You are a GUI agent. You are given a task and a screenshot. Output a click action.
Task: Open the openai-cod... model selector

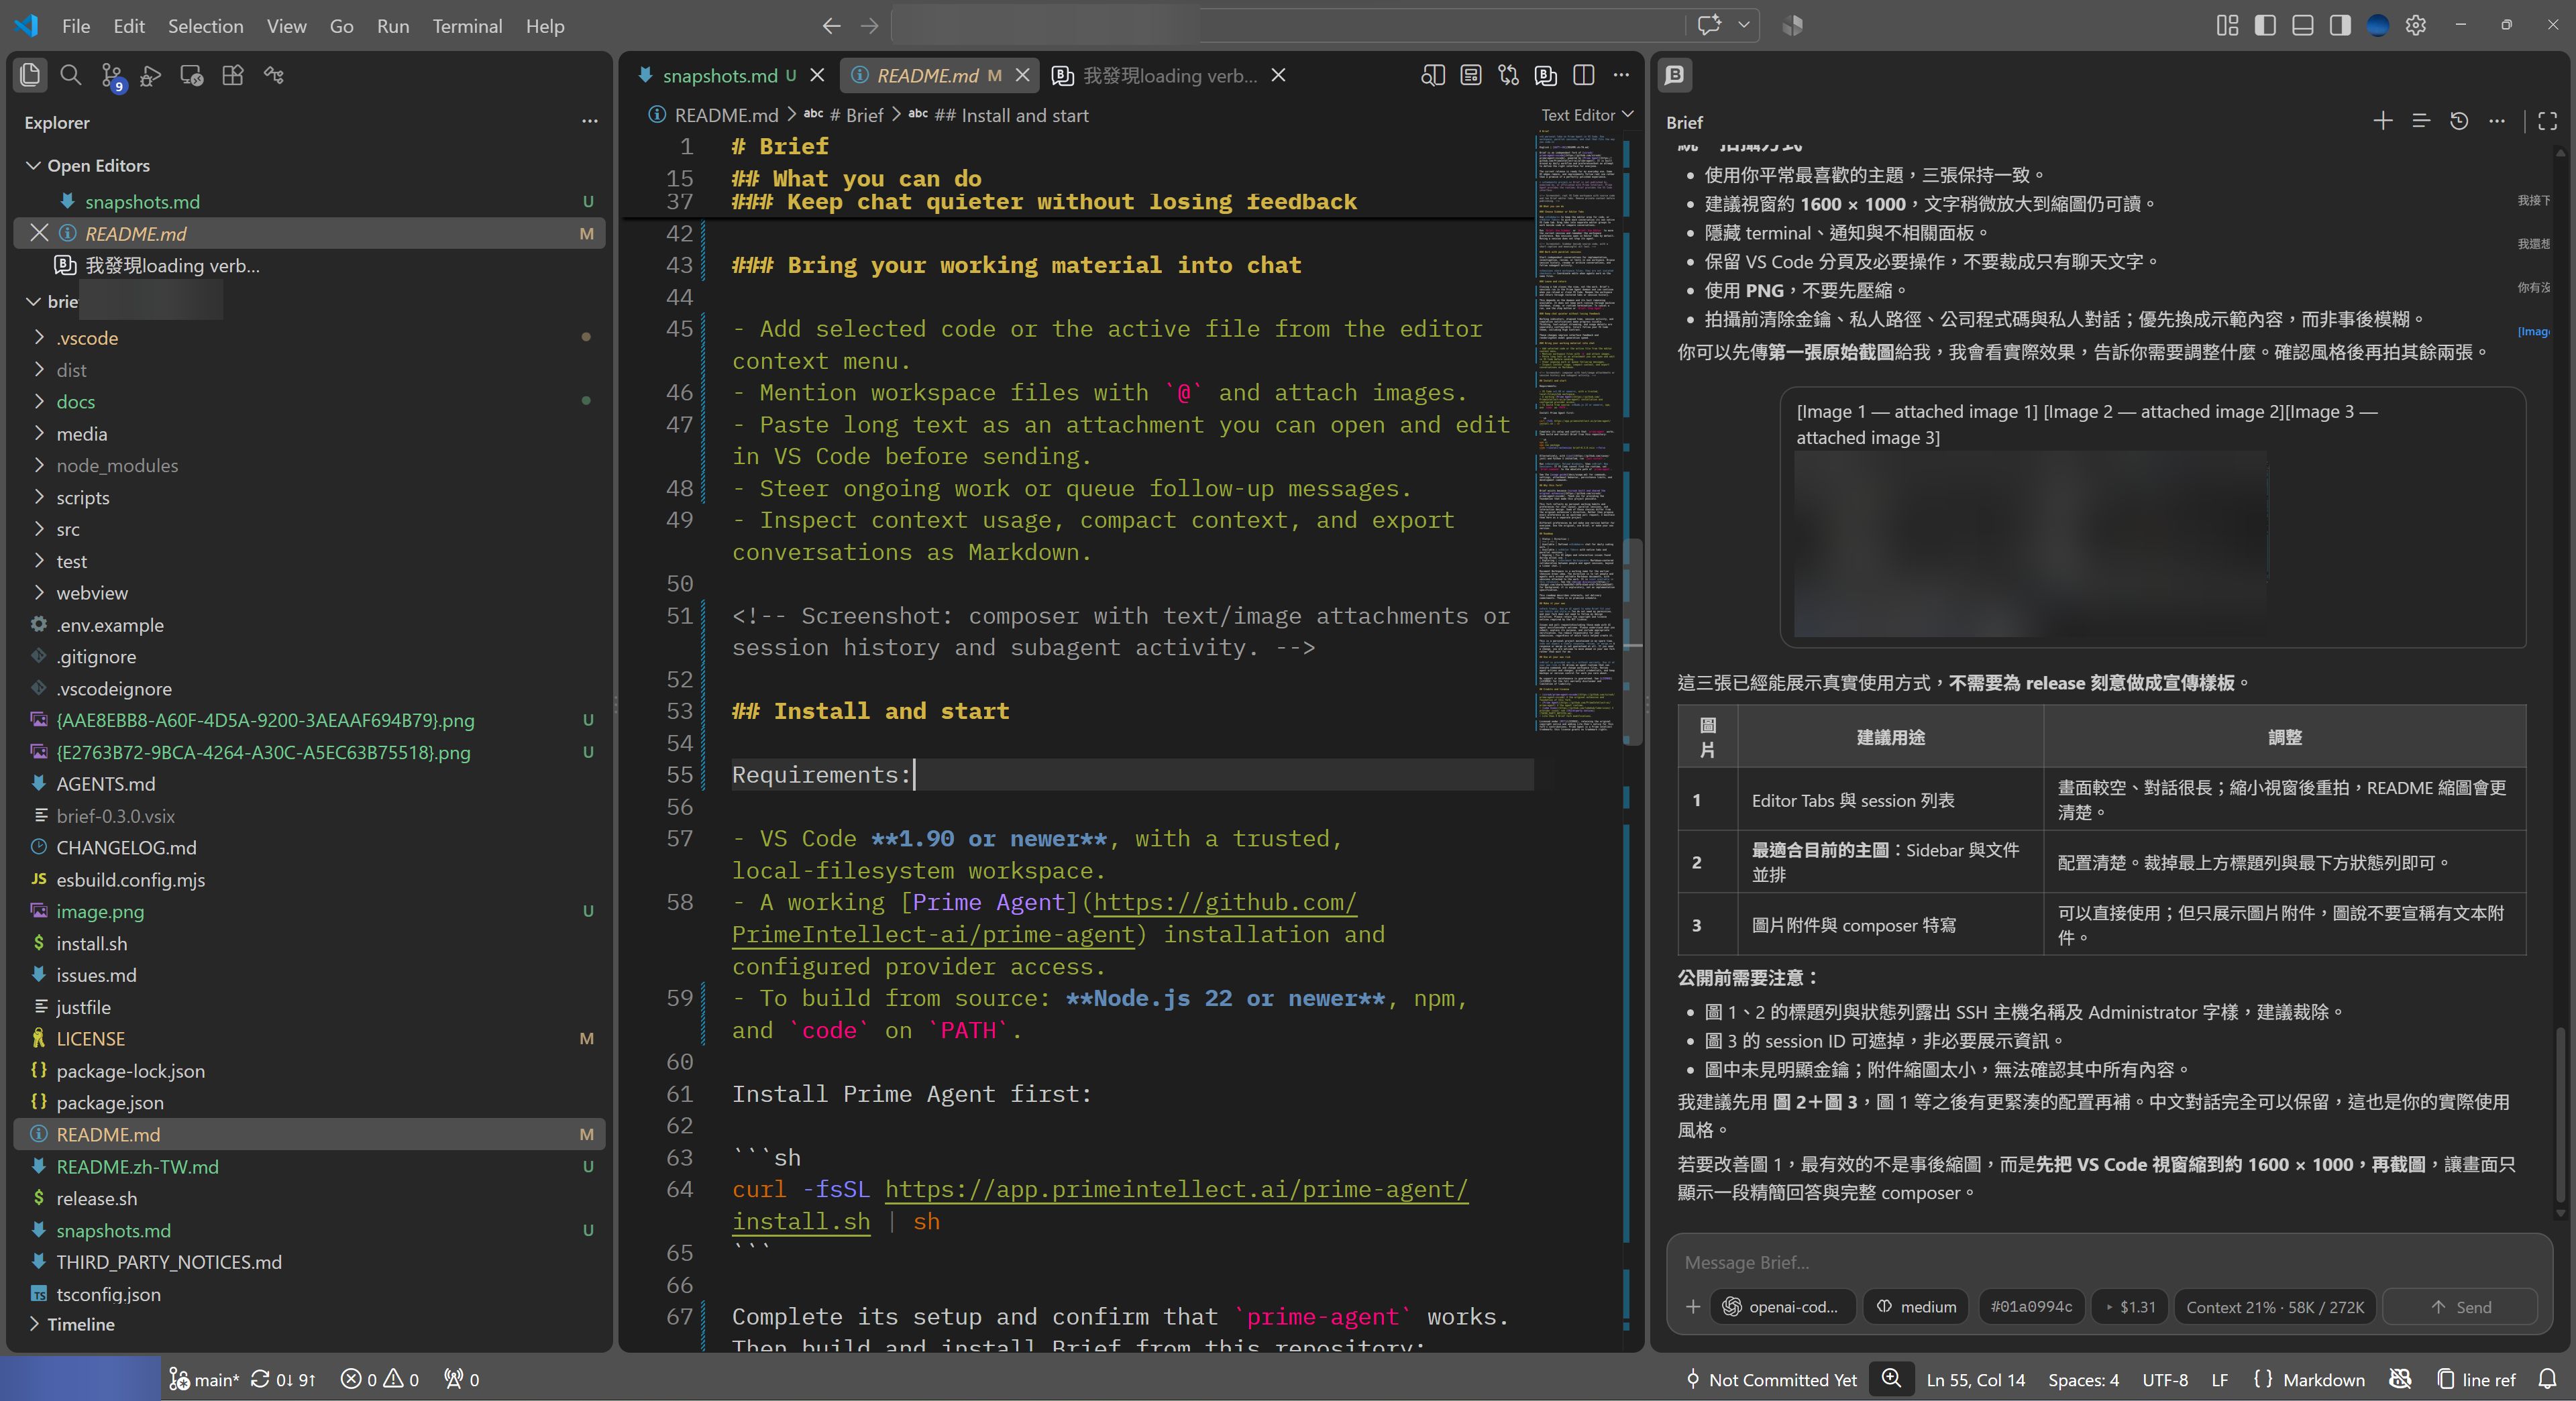(1783, 1307)
